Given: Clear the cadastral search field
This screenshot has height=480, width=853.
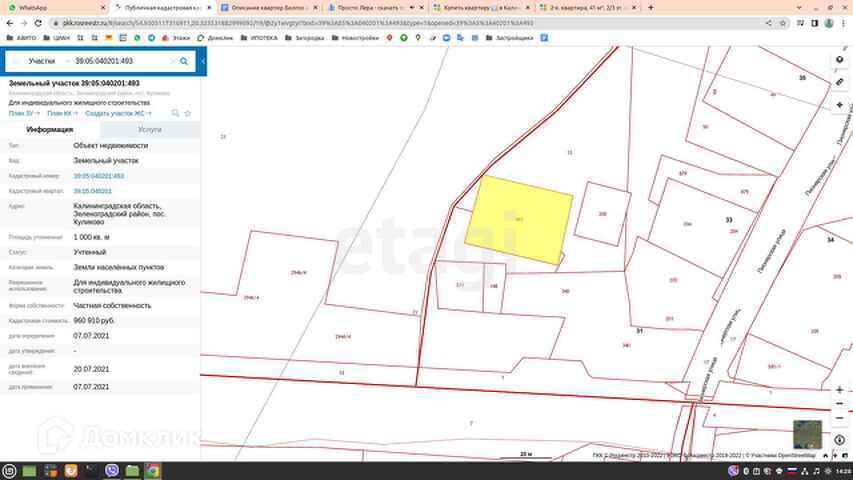Looking at the screenshot, I should [x=173, y=61].
